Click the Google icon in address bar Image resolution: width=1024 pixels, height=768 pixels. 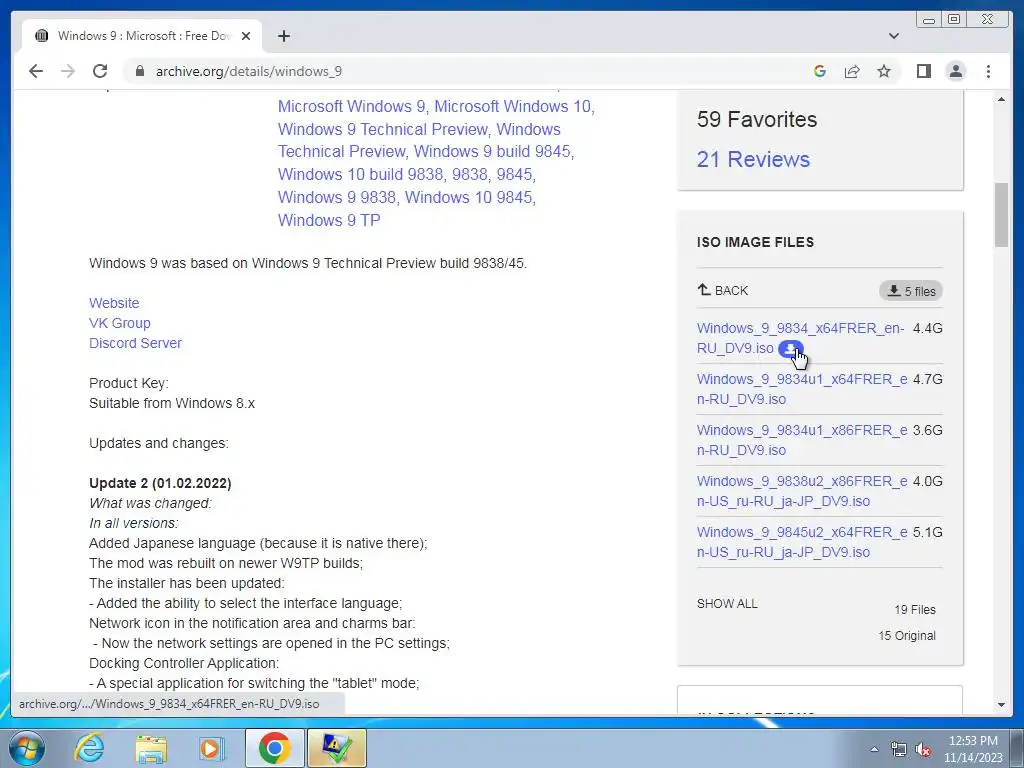point(820,71)
